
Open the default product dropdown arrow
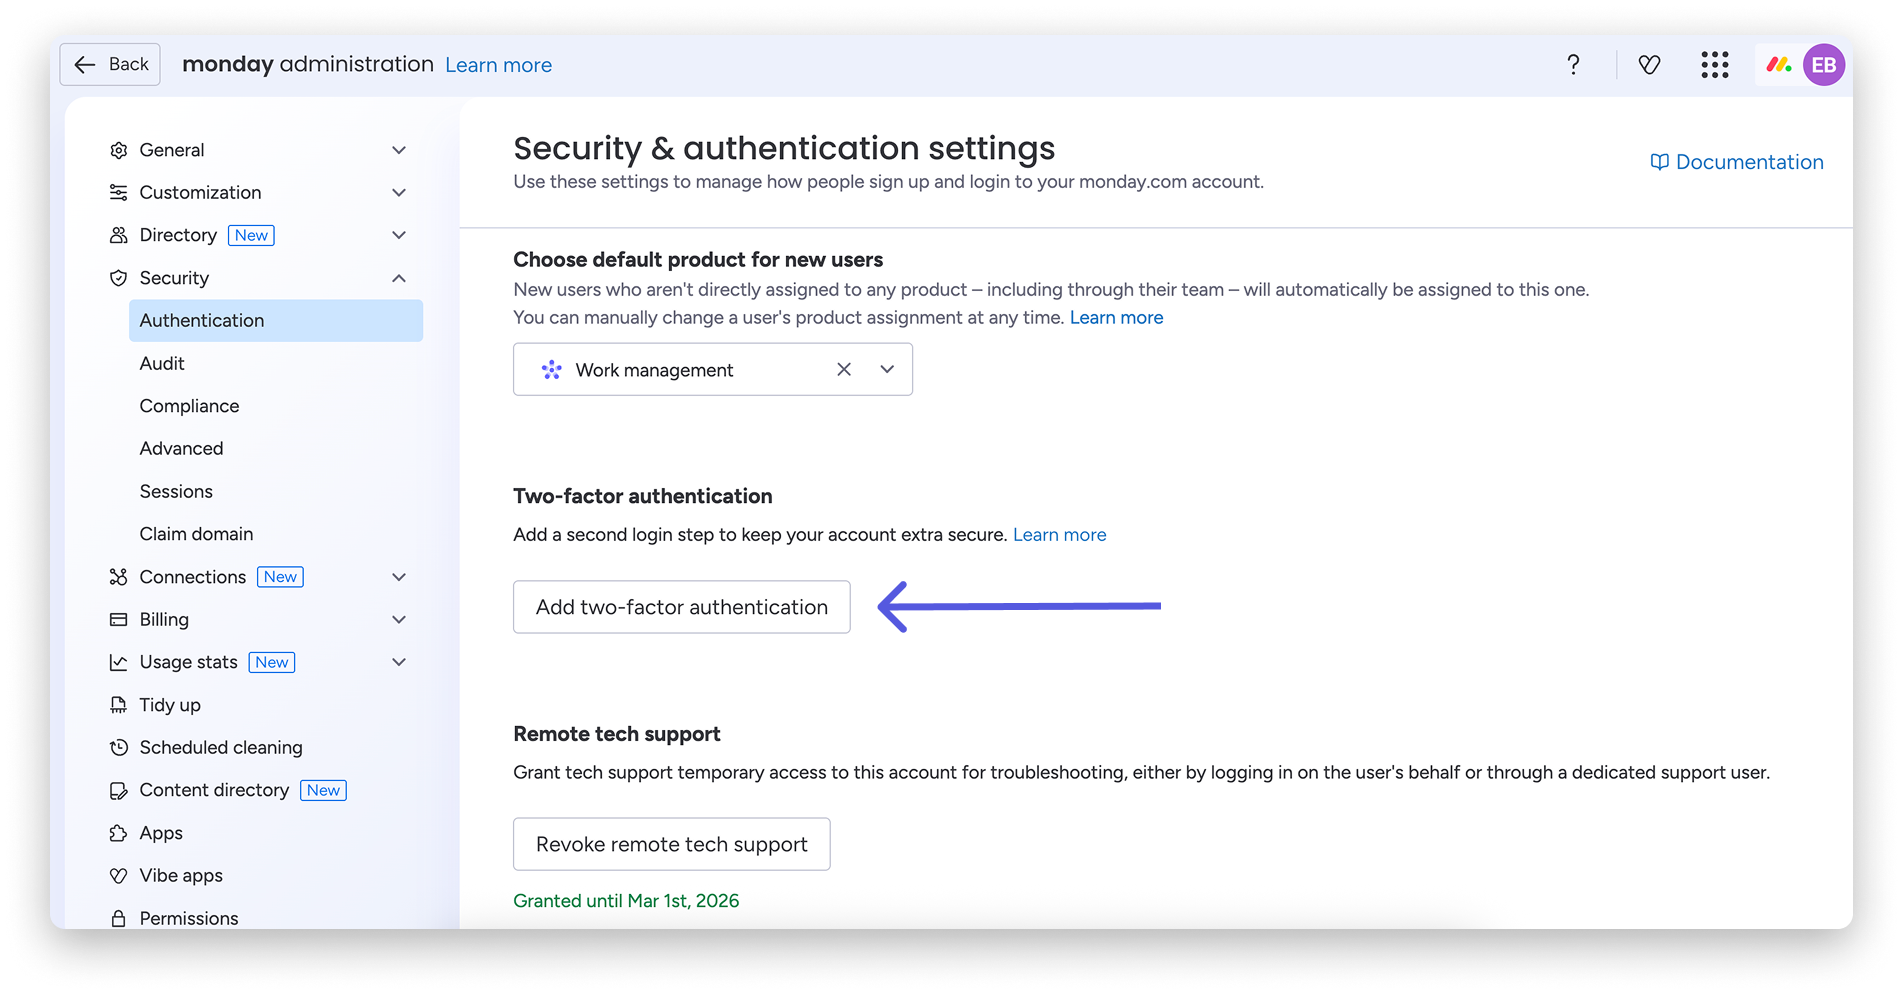coord(886,369)
